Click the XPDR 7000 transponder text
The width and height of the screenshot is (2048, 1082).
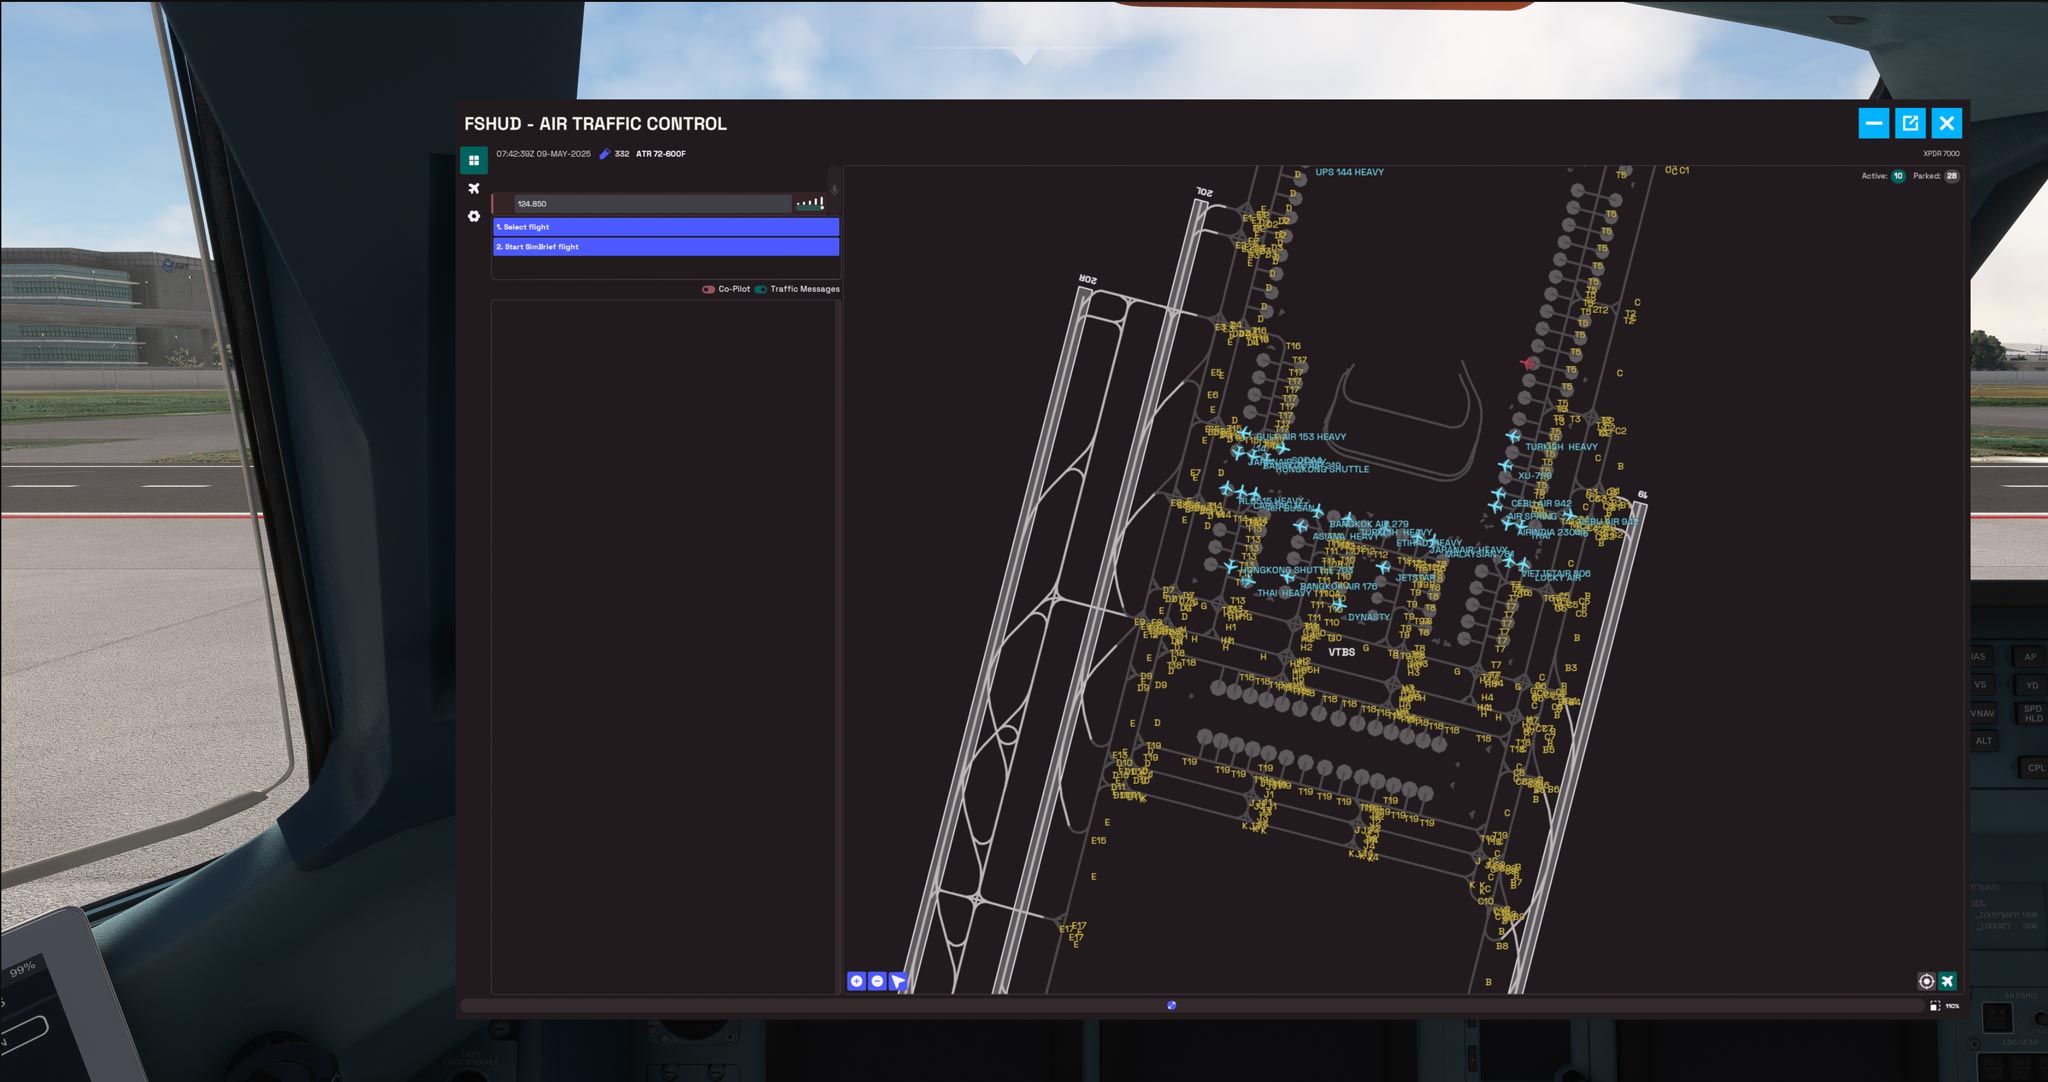(x=1941, y=154)
